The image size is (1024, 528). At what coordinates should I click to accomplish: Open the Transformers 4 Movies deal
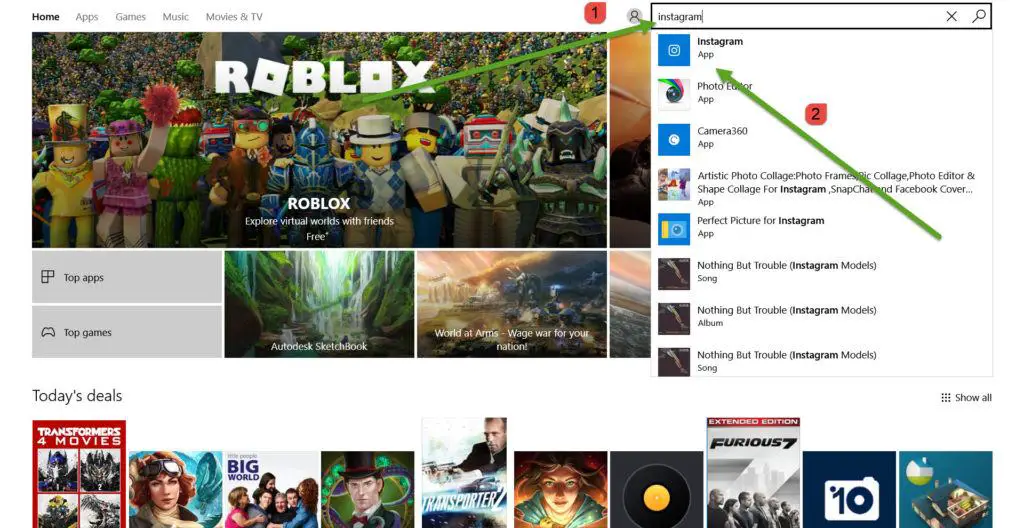[x=79, y=474]
